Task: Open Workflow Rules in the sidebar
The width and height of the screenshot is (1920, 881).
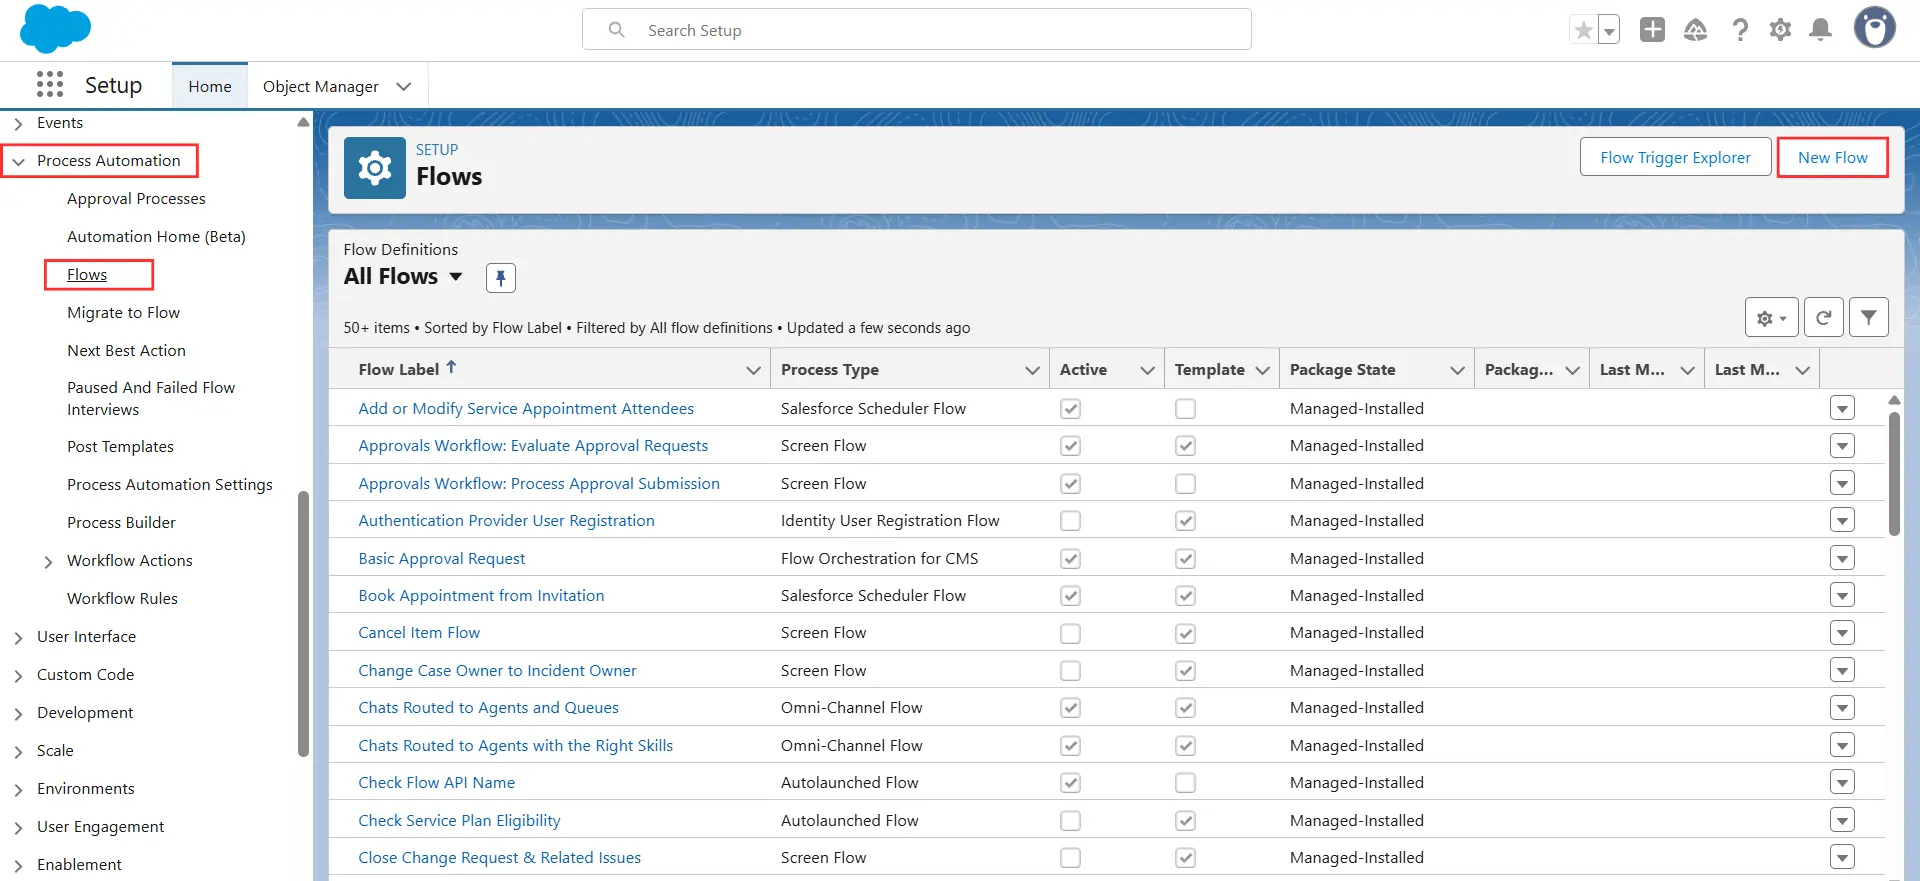Action: (122, 598)
